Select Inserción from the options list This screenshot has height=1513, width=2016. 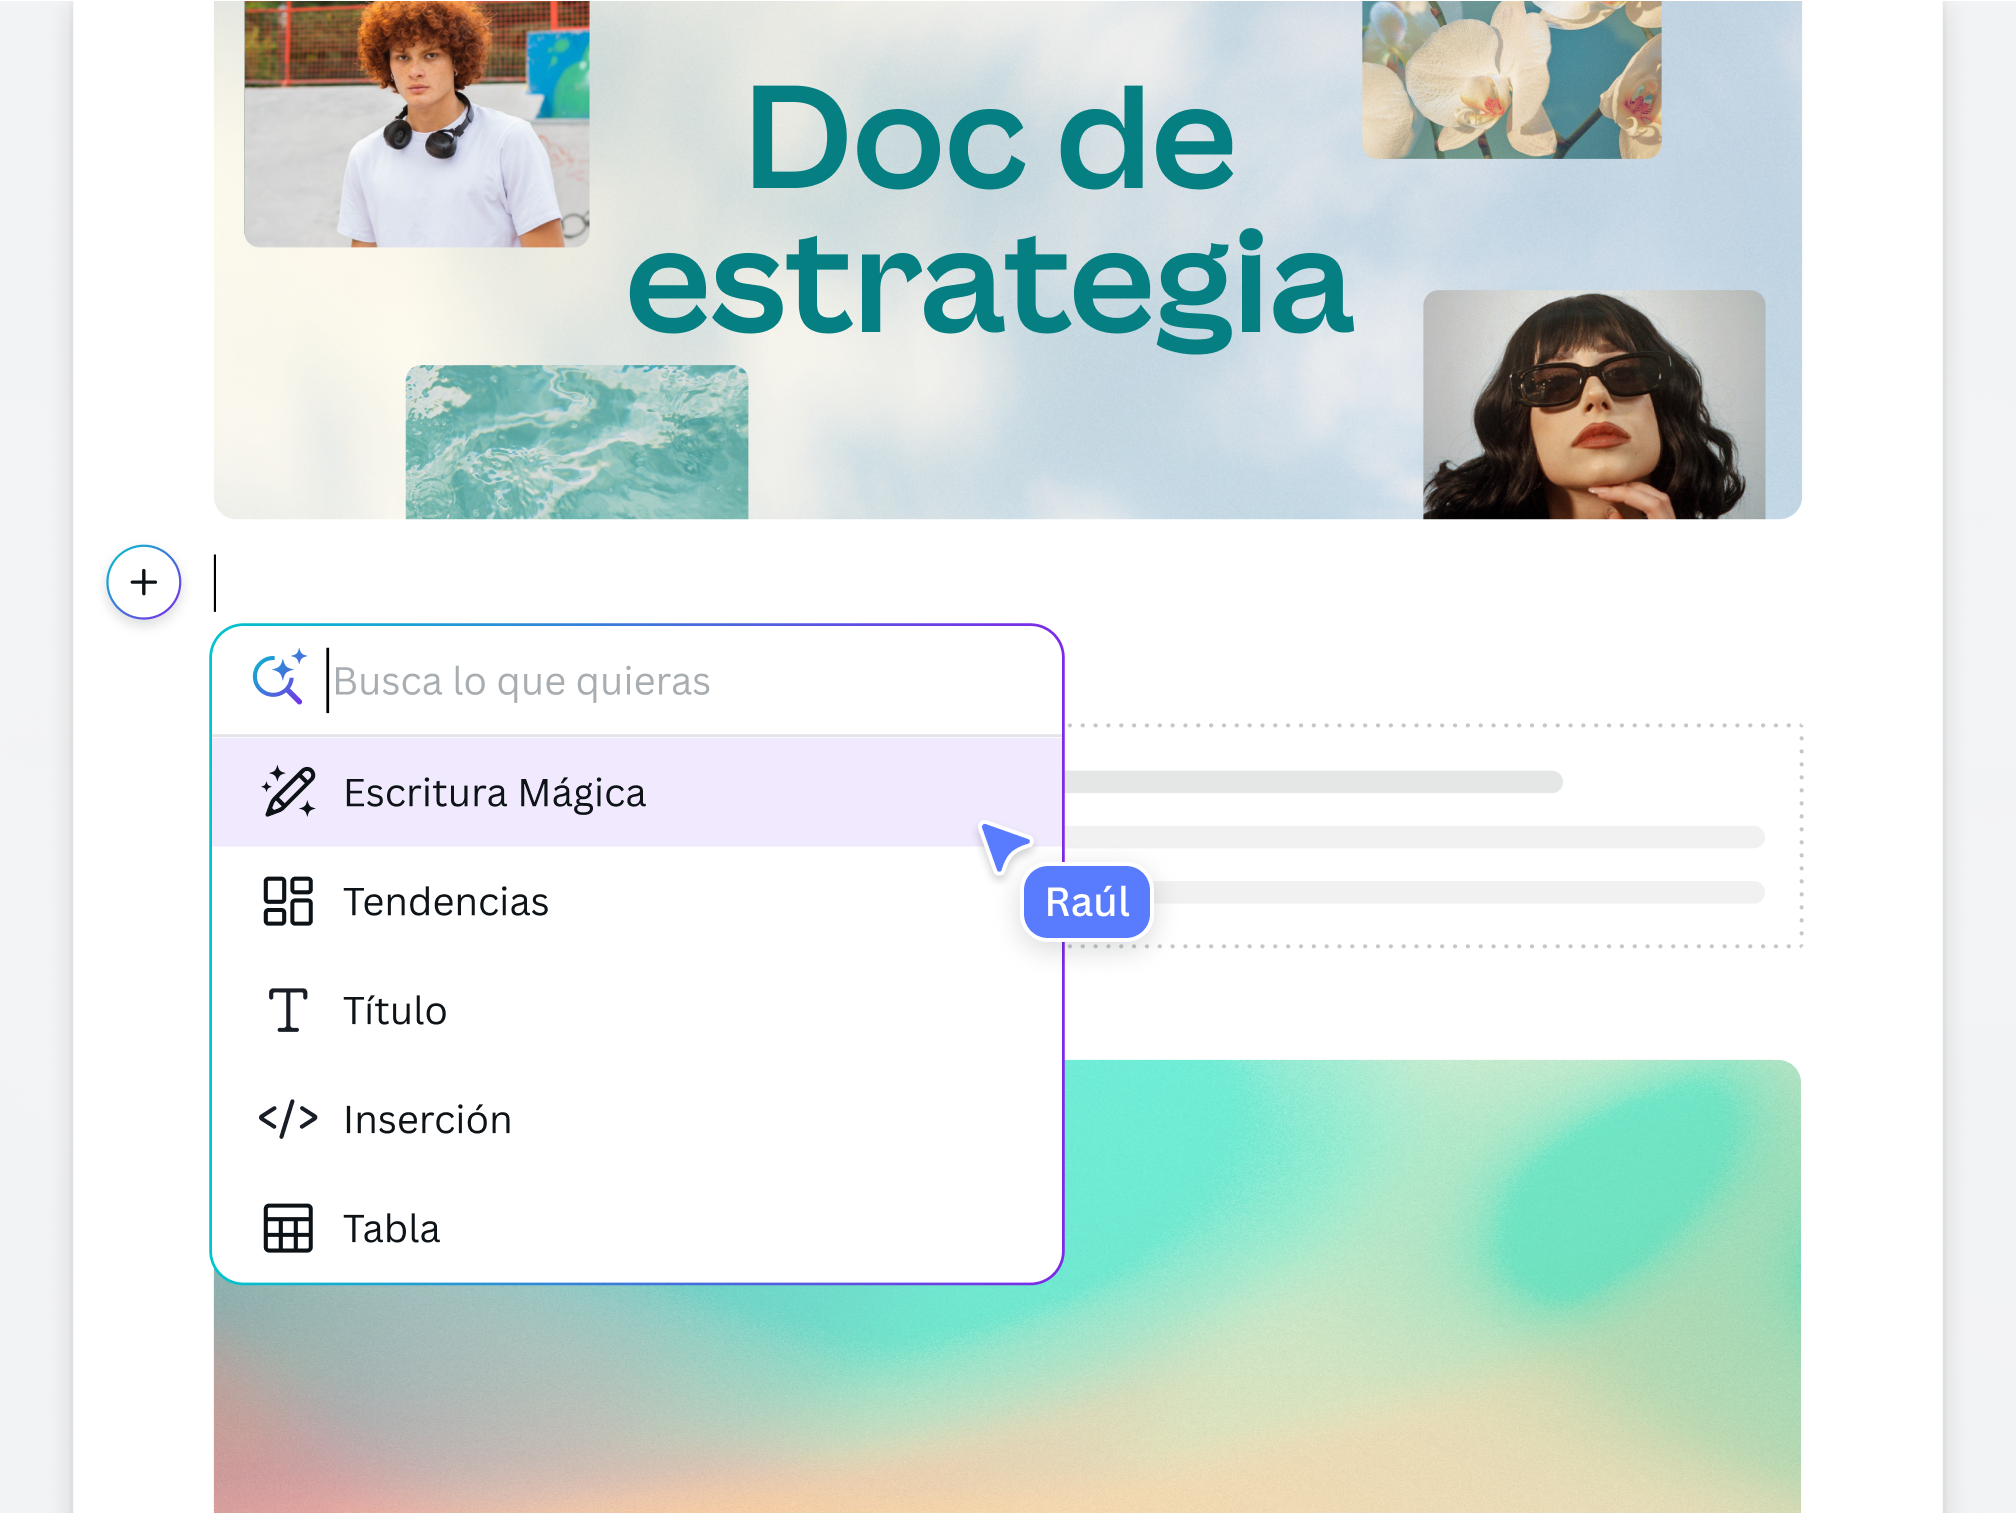[428, 1119]
